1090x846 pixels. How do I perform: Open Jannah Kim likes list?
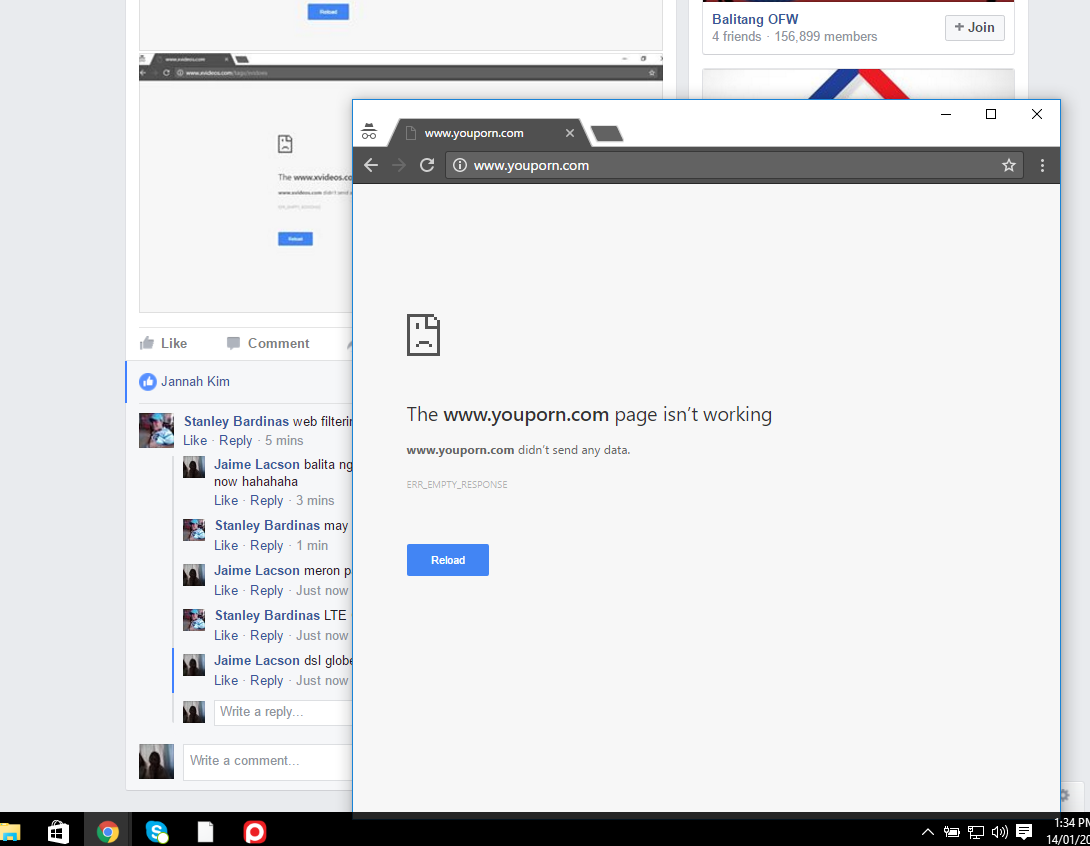coord(195,382)
